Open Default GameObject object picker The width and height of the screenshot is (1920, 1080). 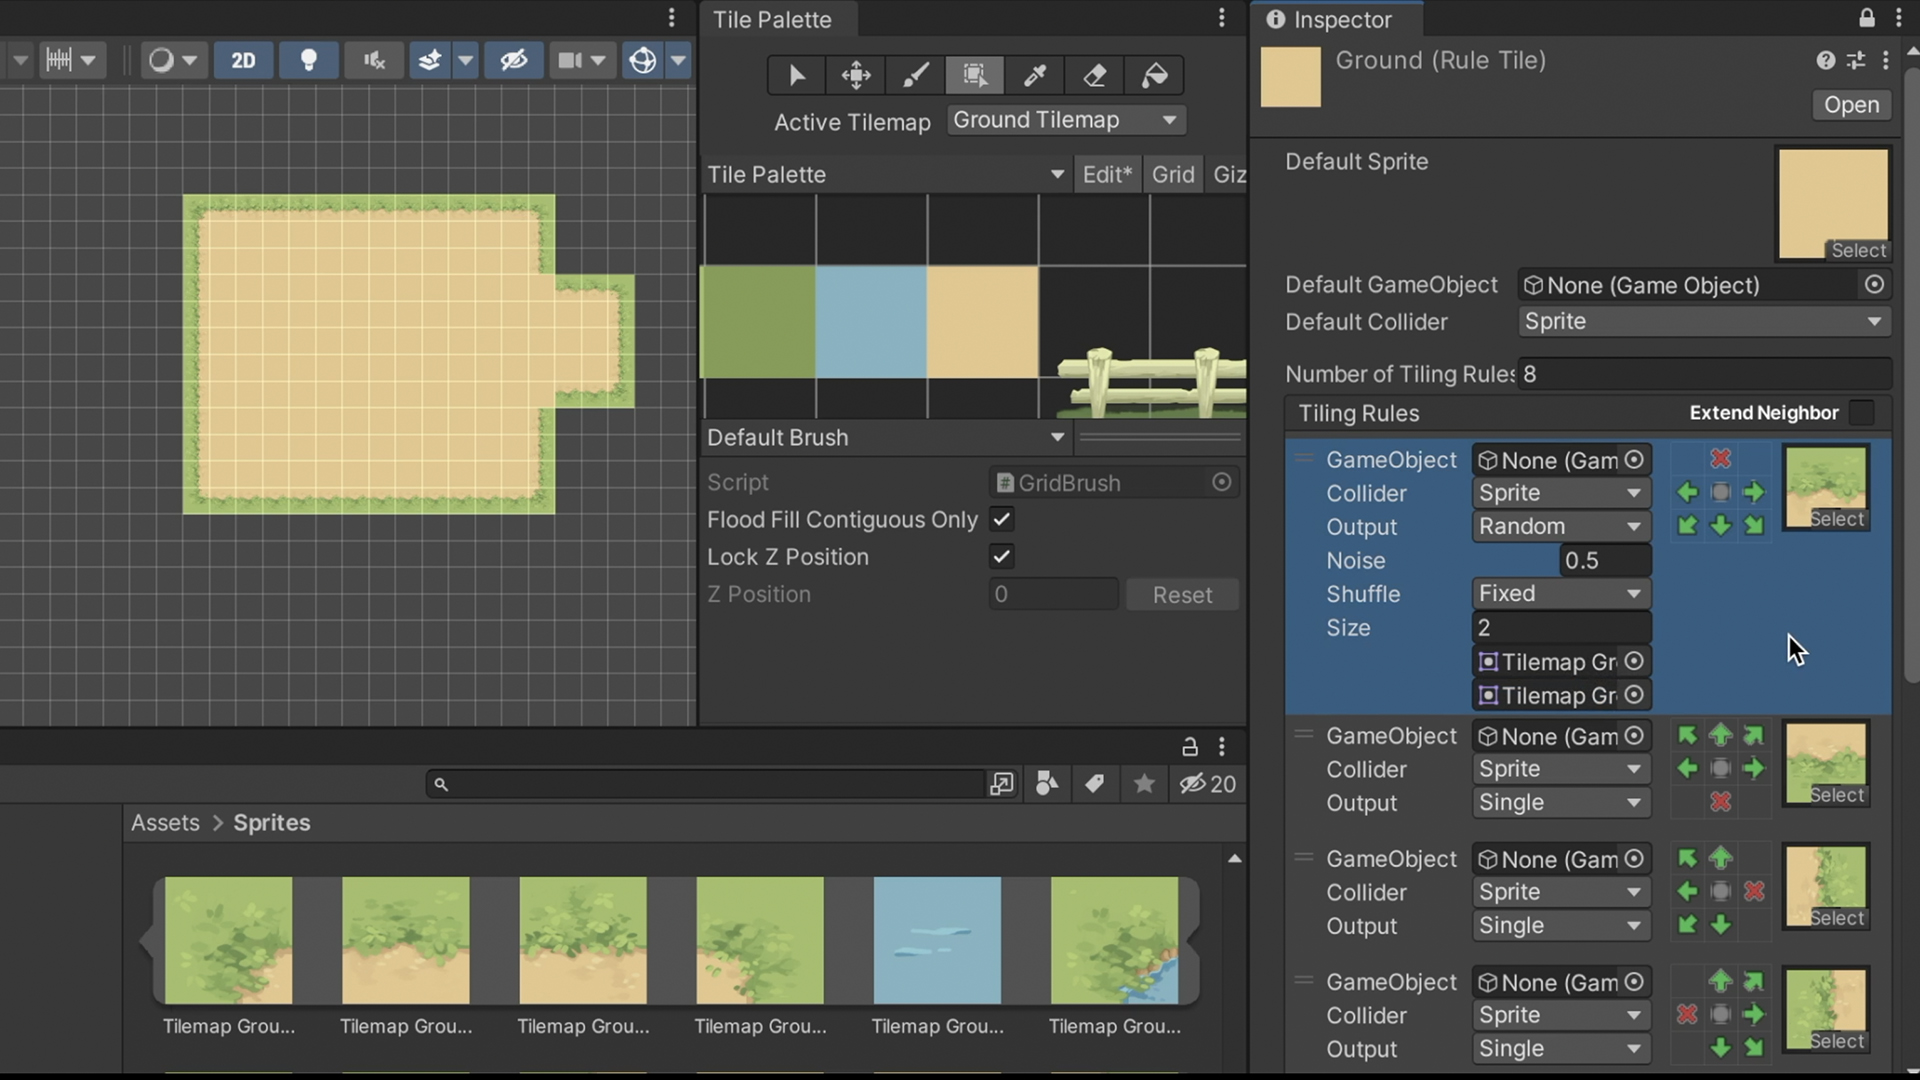[1874, 285]
